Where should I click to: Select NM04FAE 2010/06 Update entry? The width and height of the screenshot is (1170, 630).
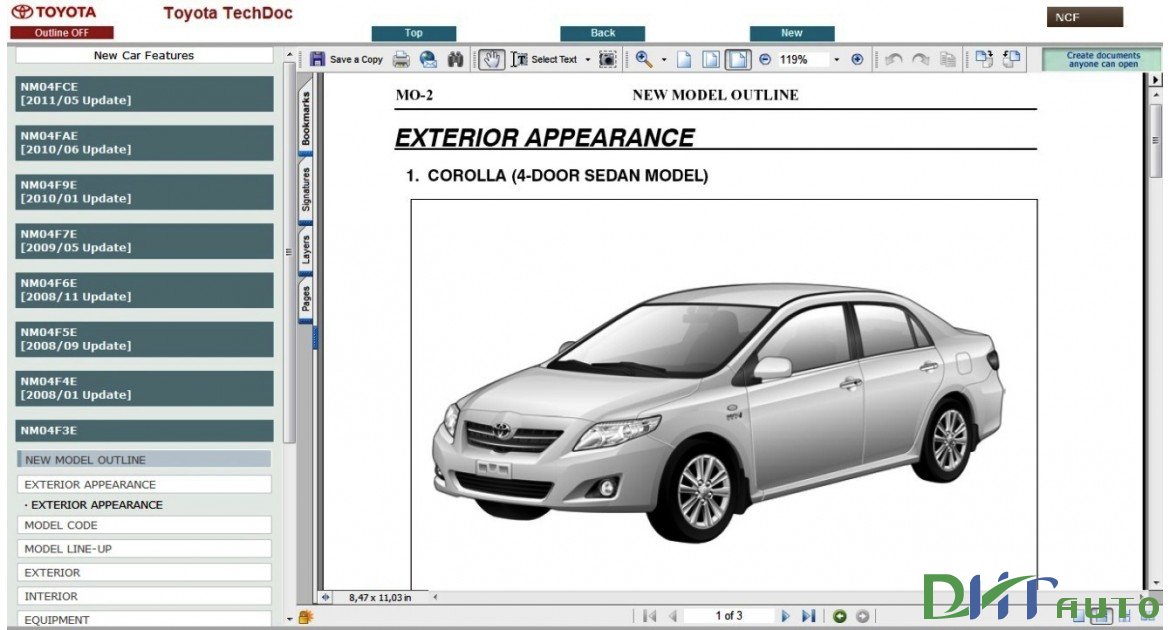pyautogui.click(x=144, y=143)
